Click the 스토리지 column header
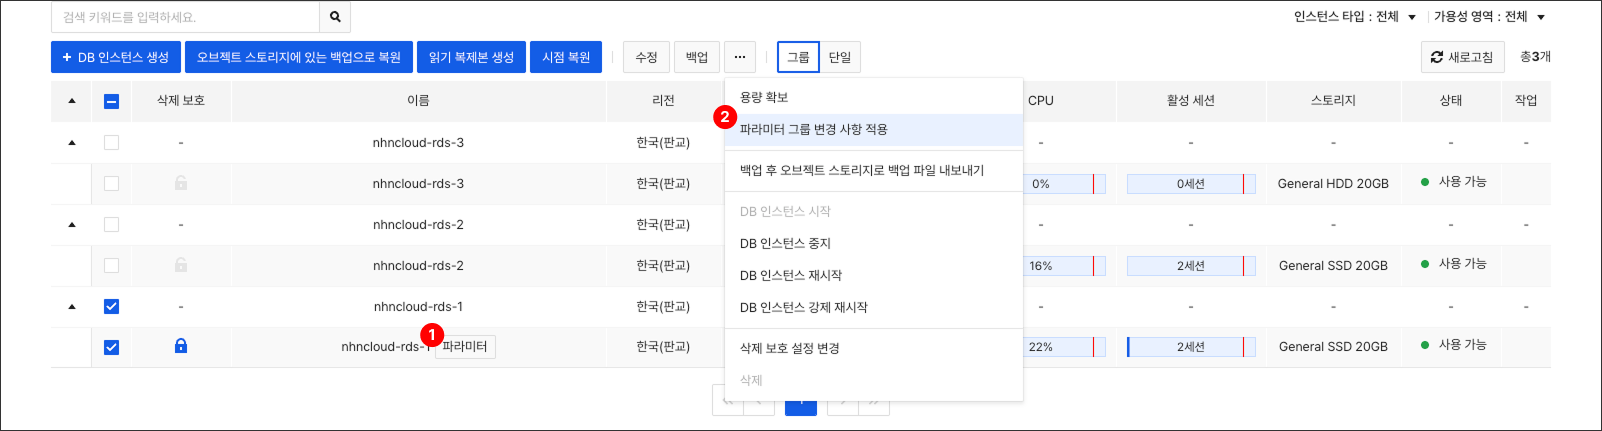 click(x=1333, y=101)
